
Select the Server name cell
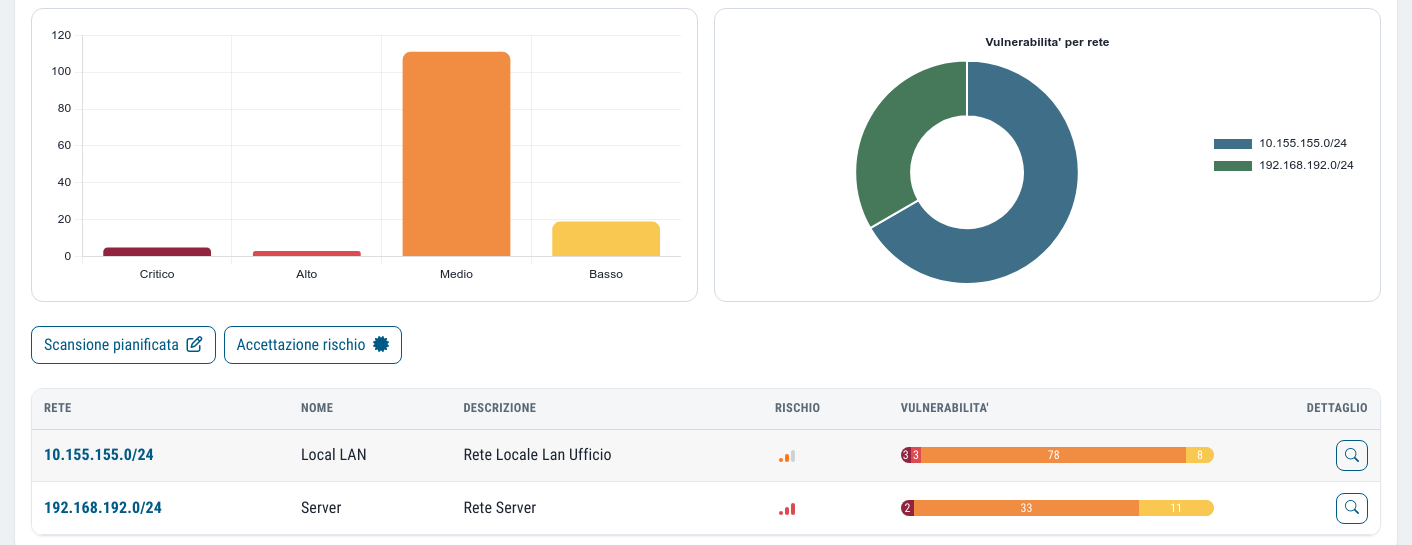tap(321, 507)
